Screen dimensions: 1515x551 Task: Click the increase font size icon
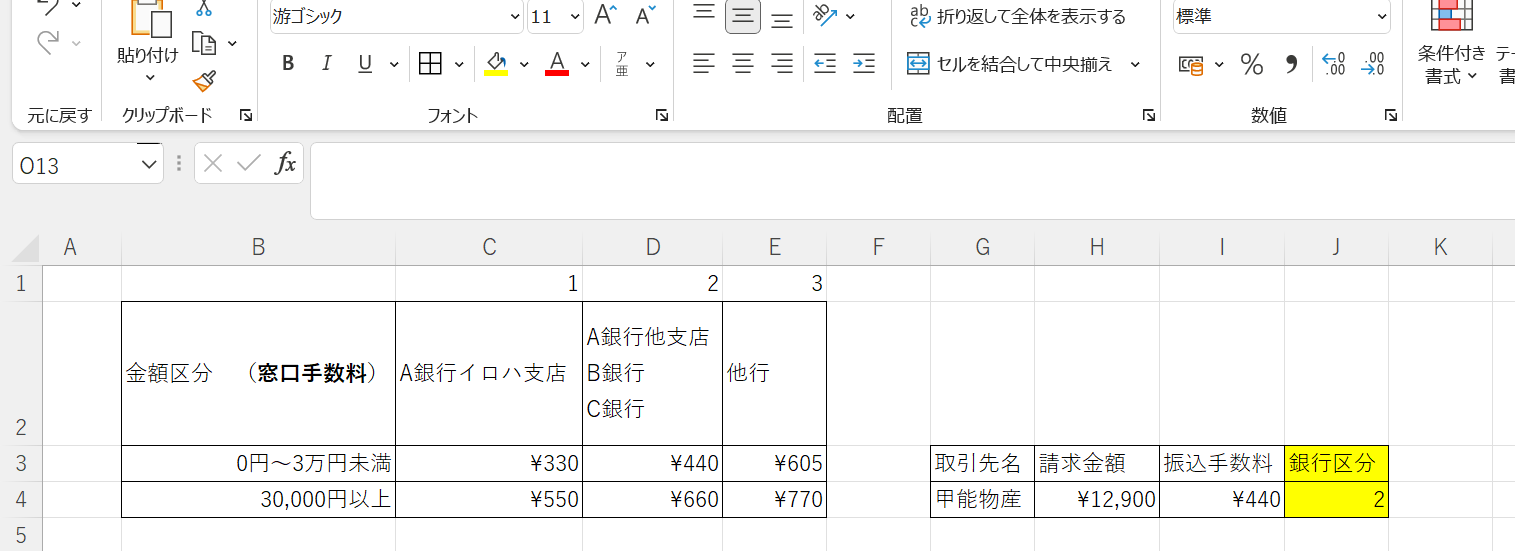coord(605,15)
